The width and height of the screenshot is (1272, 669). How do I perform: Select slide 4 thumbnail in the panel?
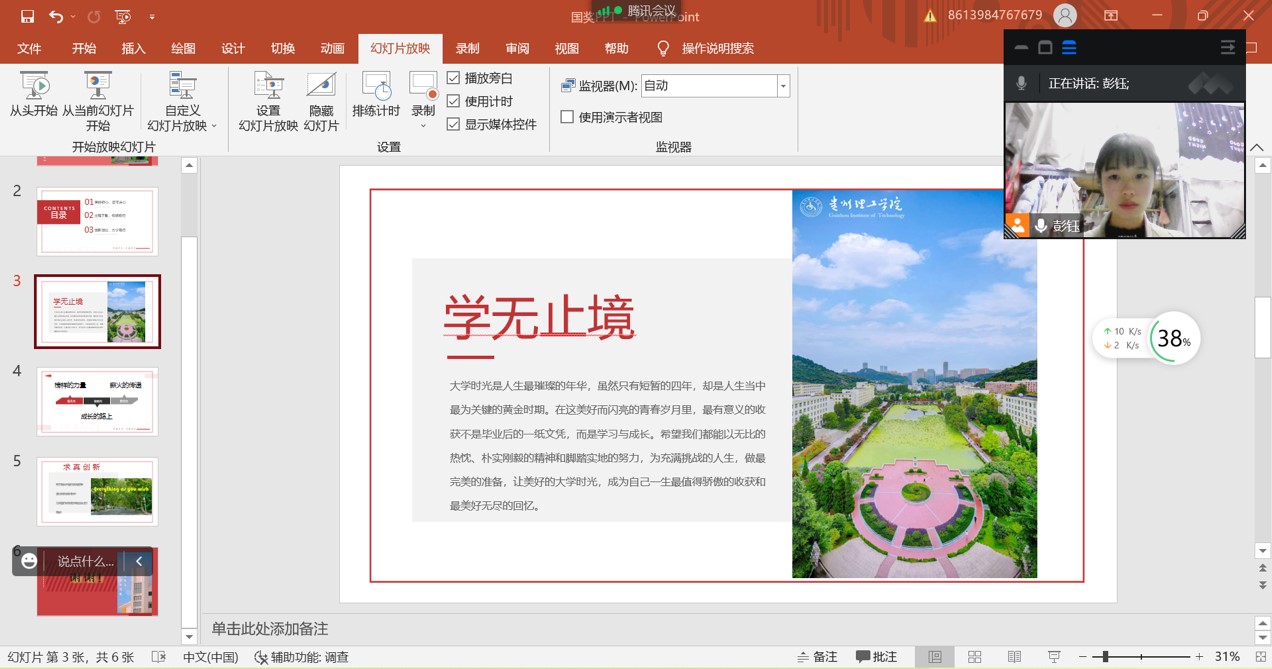coord(97,401)
